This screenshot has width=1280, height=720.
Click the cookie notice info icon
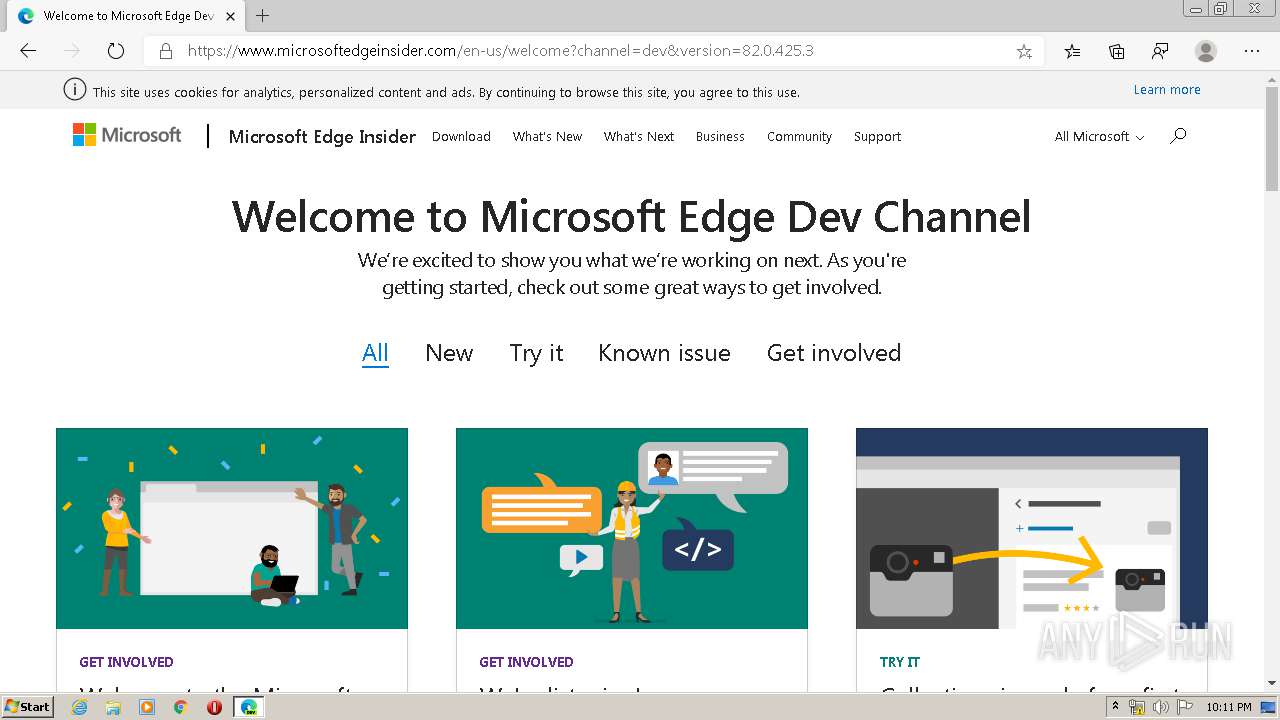point(74,90)
